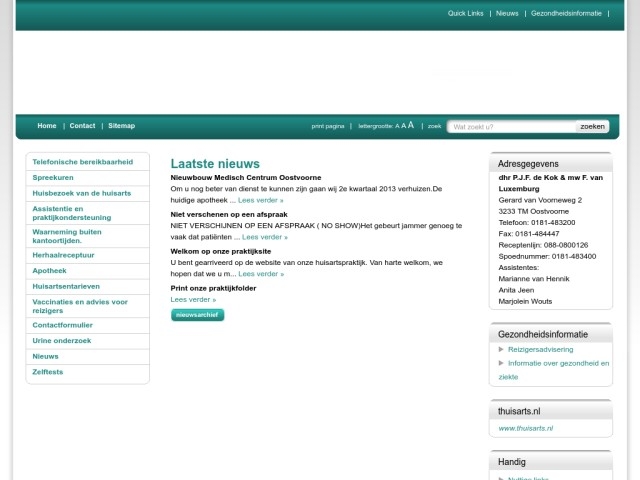The image size is (640, 480).
Task: Open Quick Links in top bar
Action: click(x=465, y=14)
